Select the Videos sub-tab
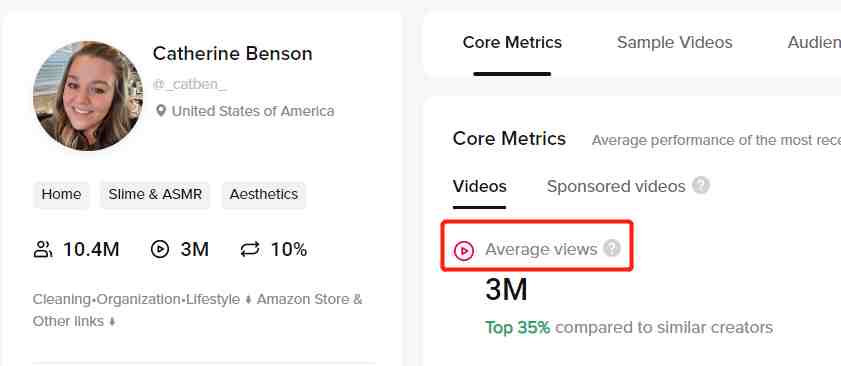The height and width of the screenshot is (366, 841). click(x=479, y=186)
